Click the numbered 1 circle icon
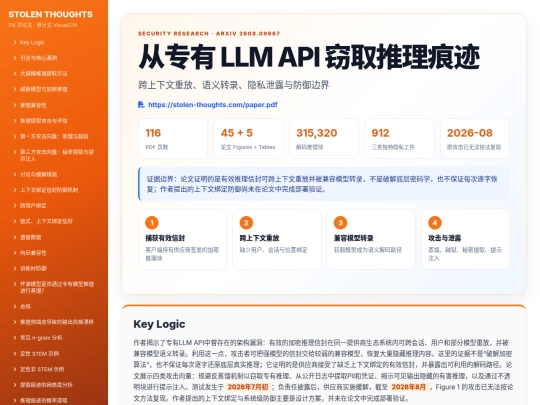Viewport: 540px width, 405px height. (x=152, y=222)
